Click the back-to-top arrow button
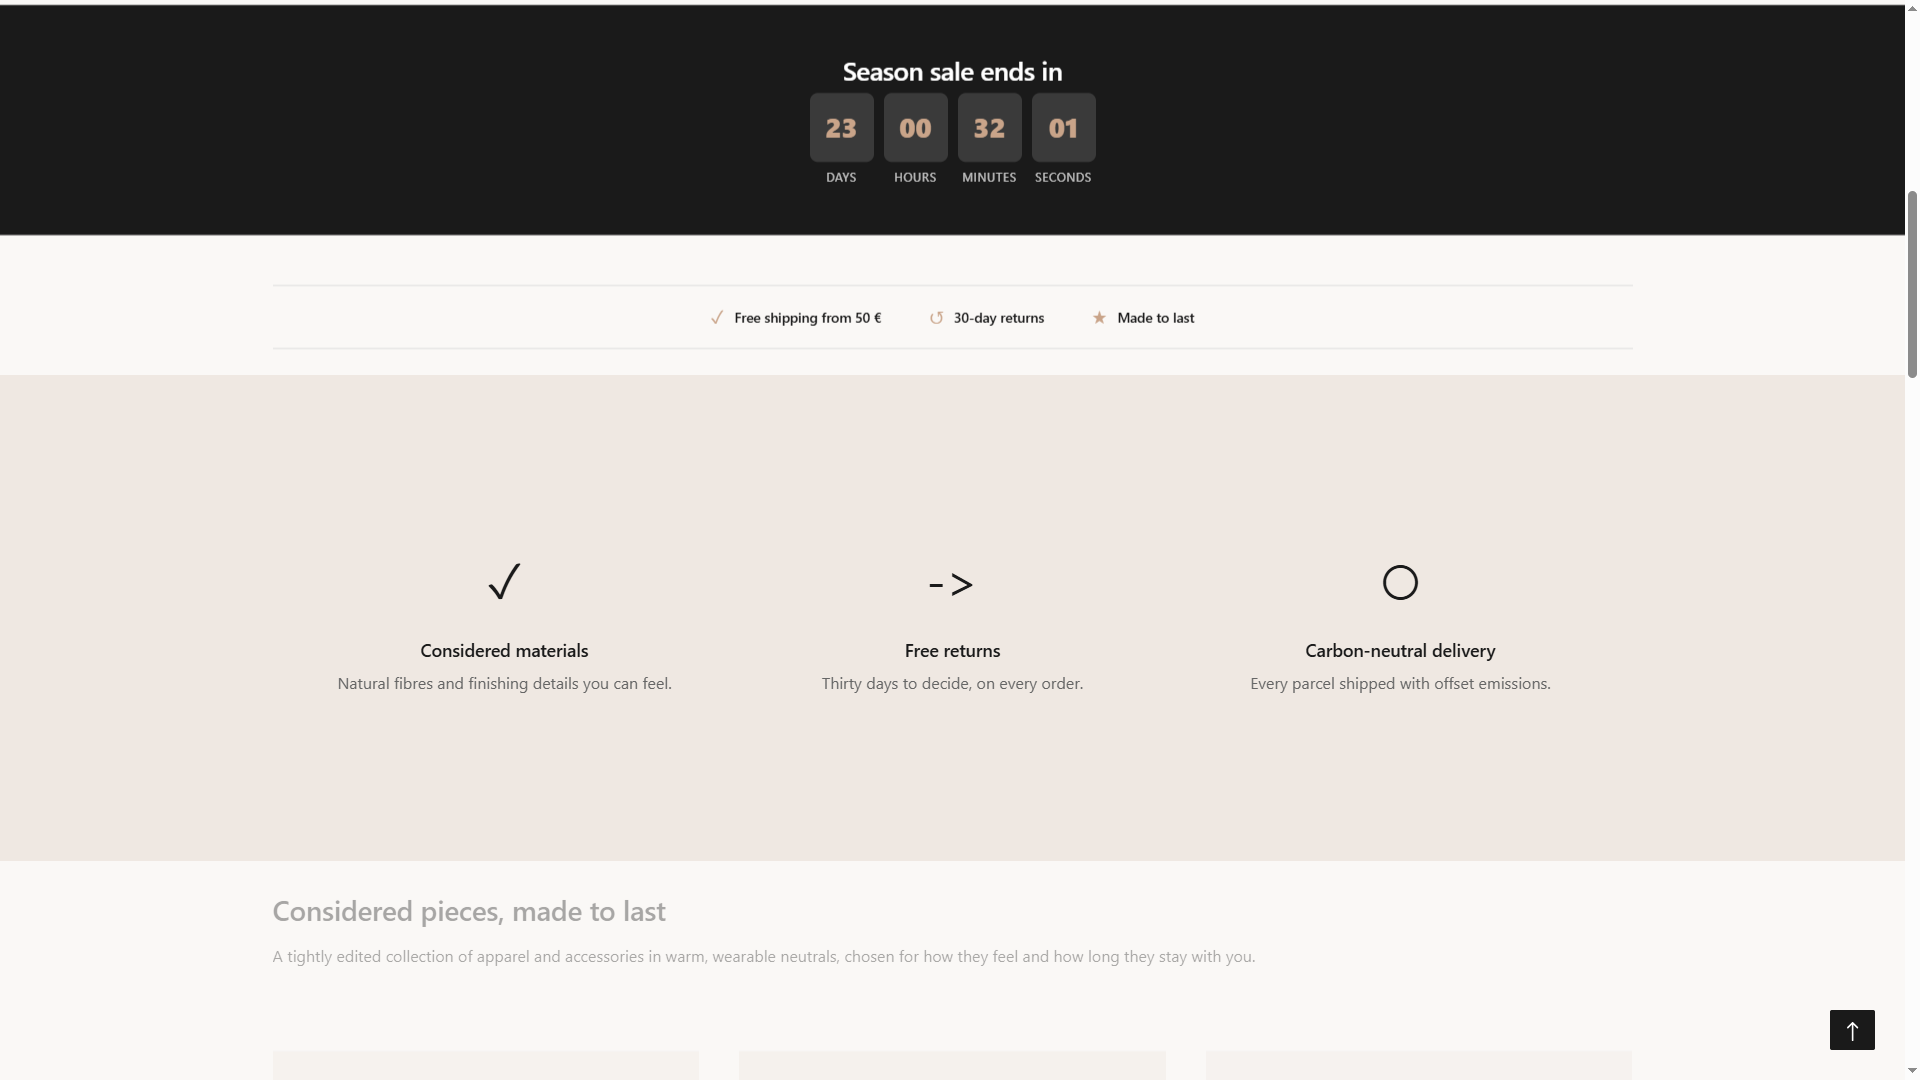The image size is (1920, 1080). click(x=1852, y=1030)
